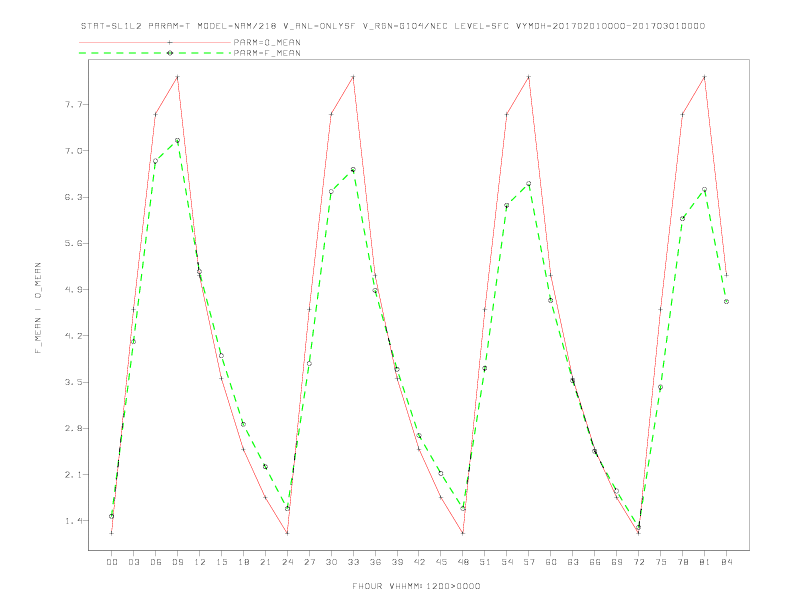The height and width of the screenshot is (612, 792).
Task: Click the 48 forecast hour tick label
Action: 463,562
